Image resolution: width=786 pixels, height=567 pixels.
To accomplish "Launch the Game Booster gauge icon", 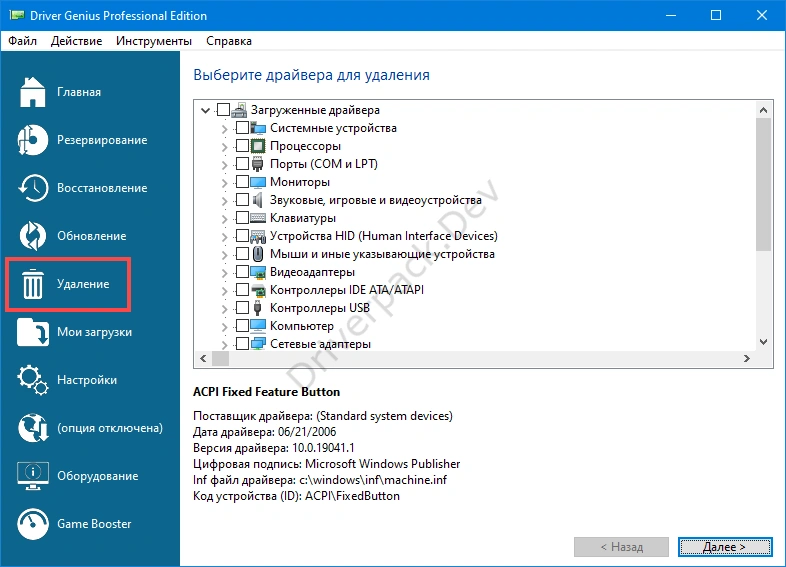I will (x=33, y=524).
